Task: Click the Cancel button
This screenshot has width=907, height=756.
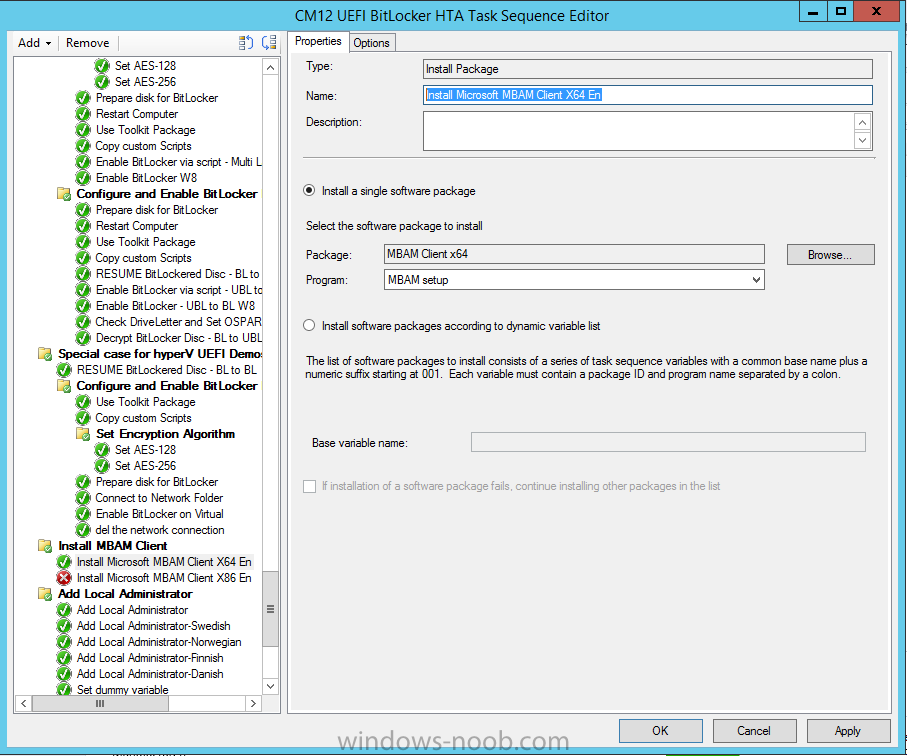Action: pyautogui.click(x=754, y=731)
